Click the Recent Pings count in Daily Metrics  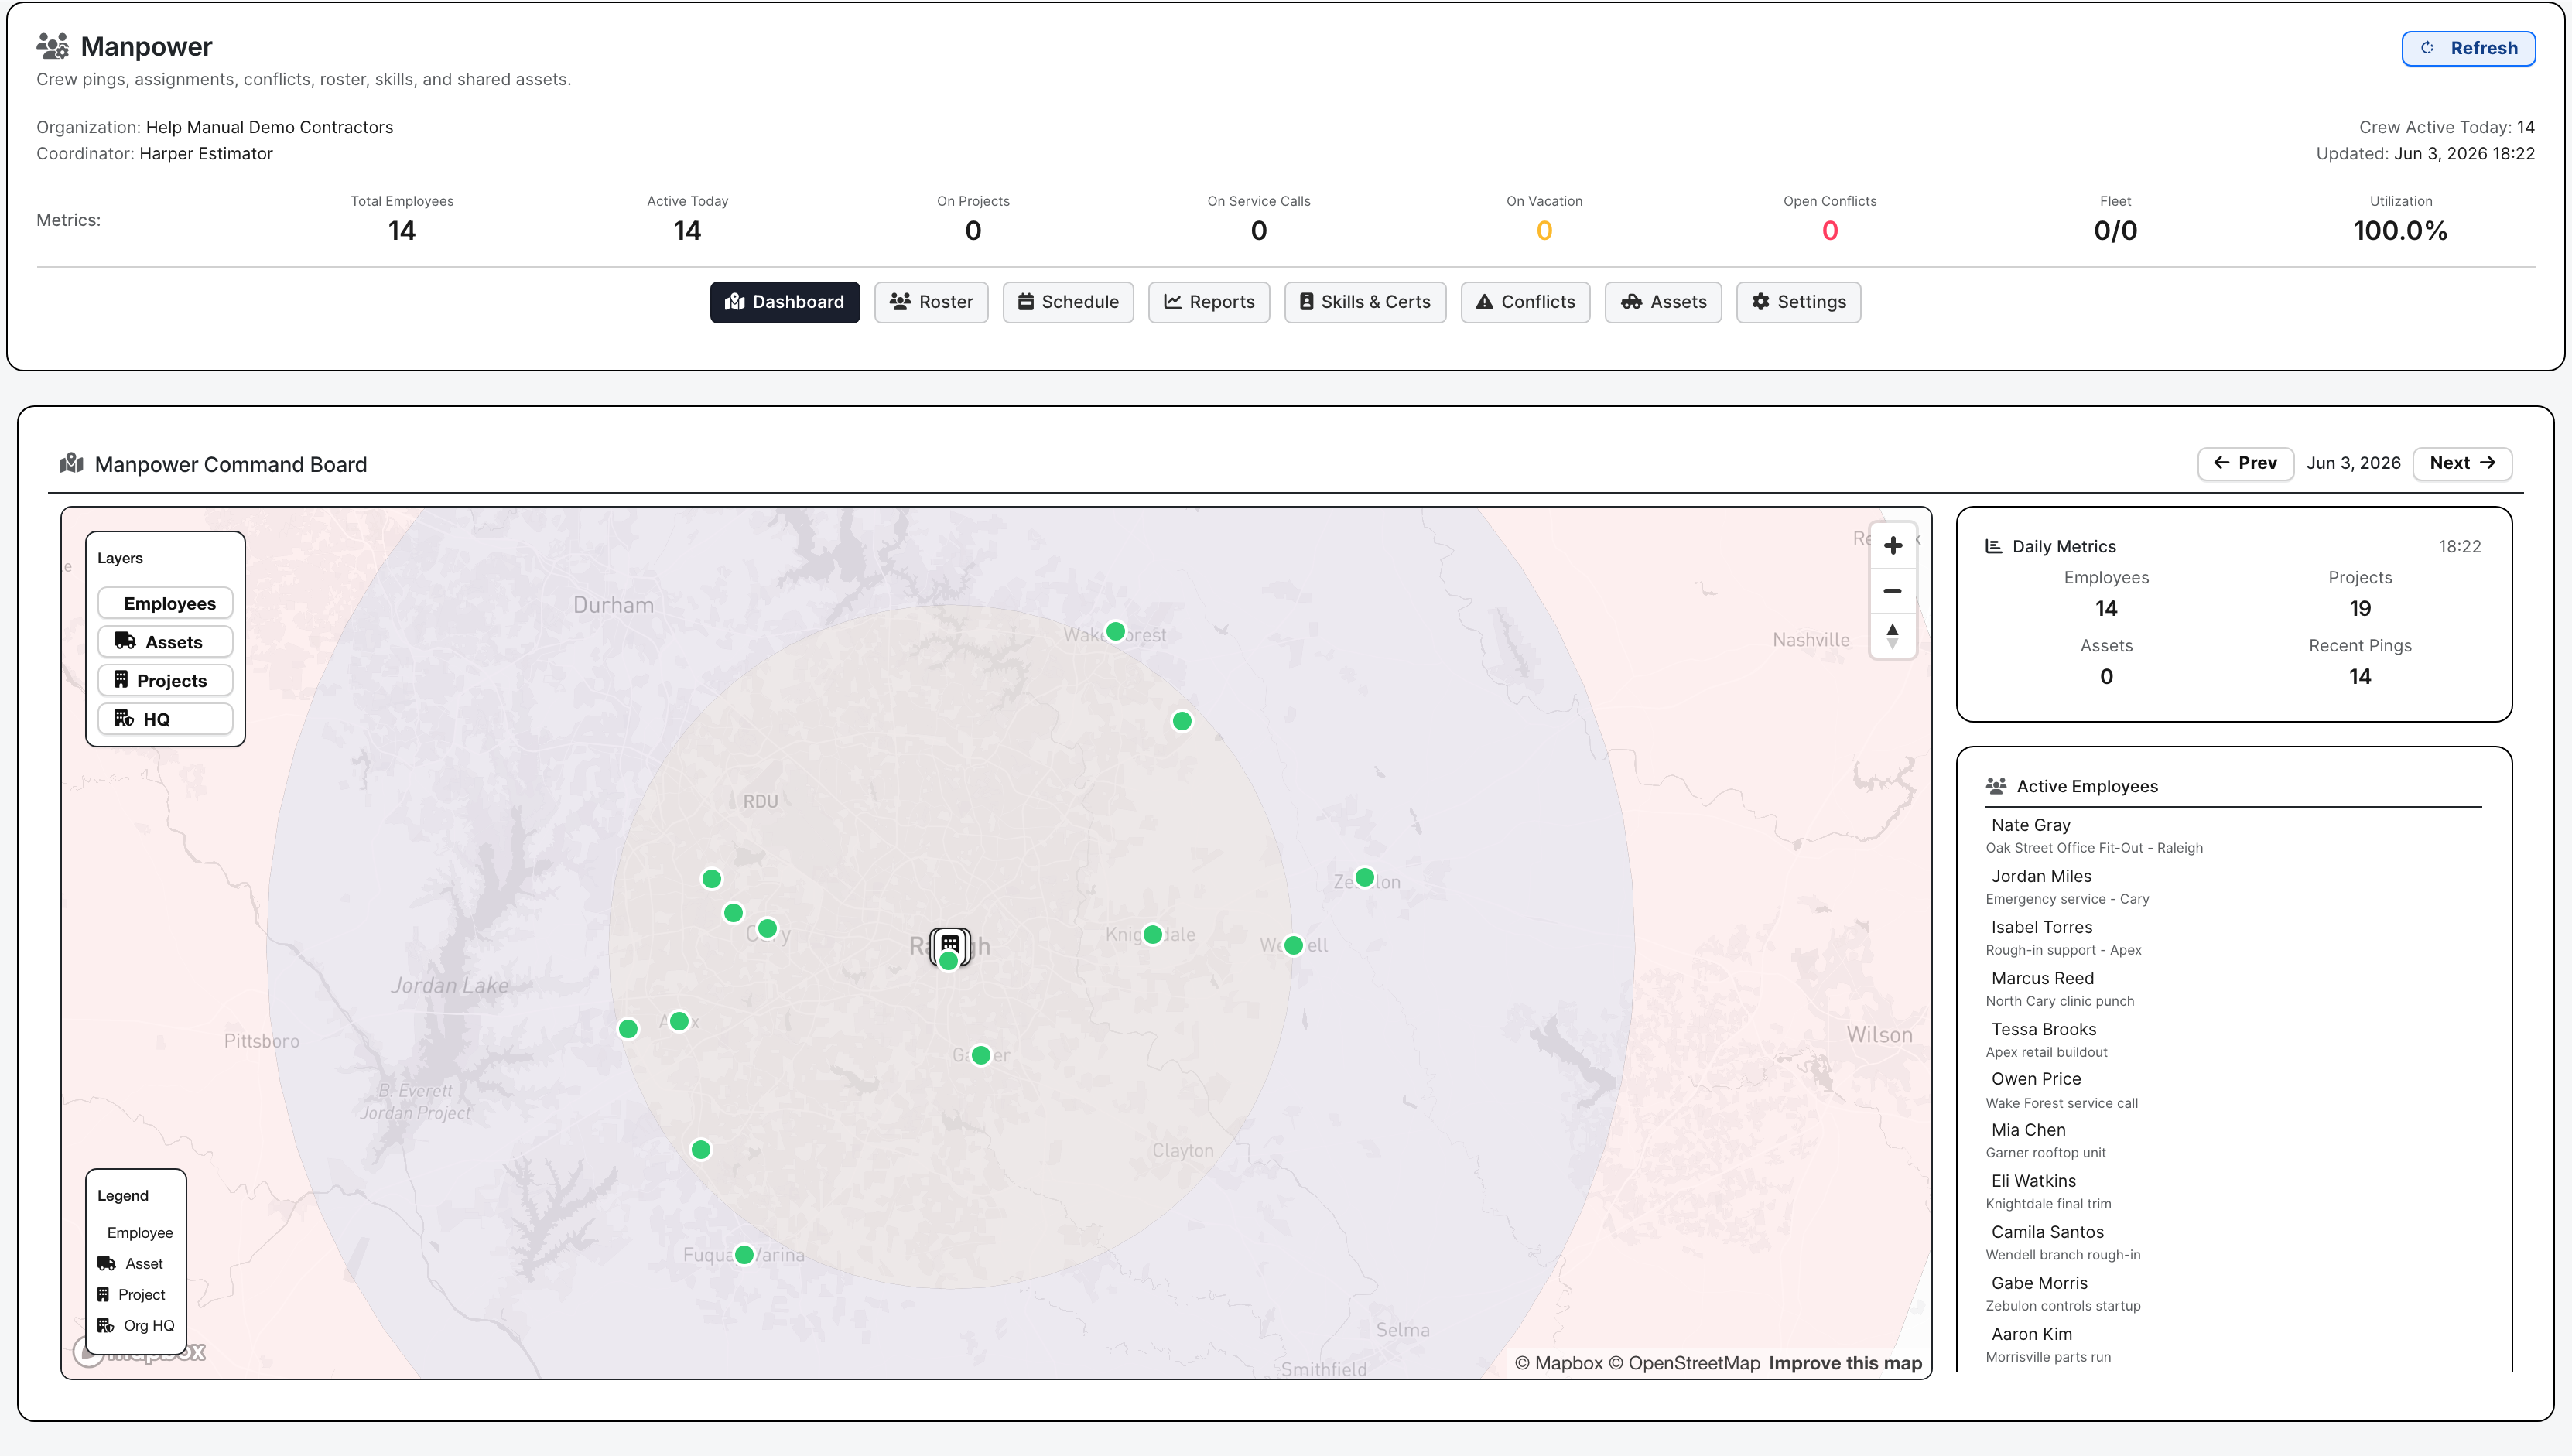tap(2360, 677)
